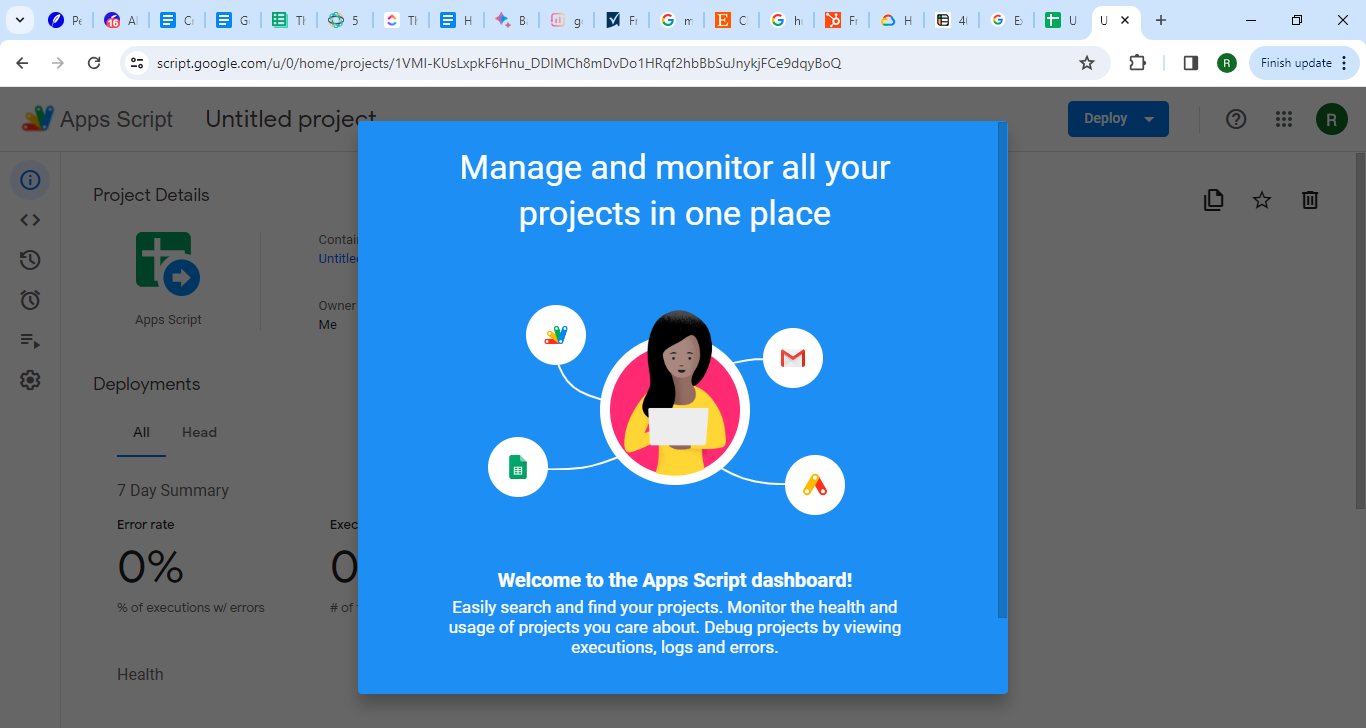Select the All deployments tab
This screenshot has height=728, width=1366.
coord(141,433)
